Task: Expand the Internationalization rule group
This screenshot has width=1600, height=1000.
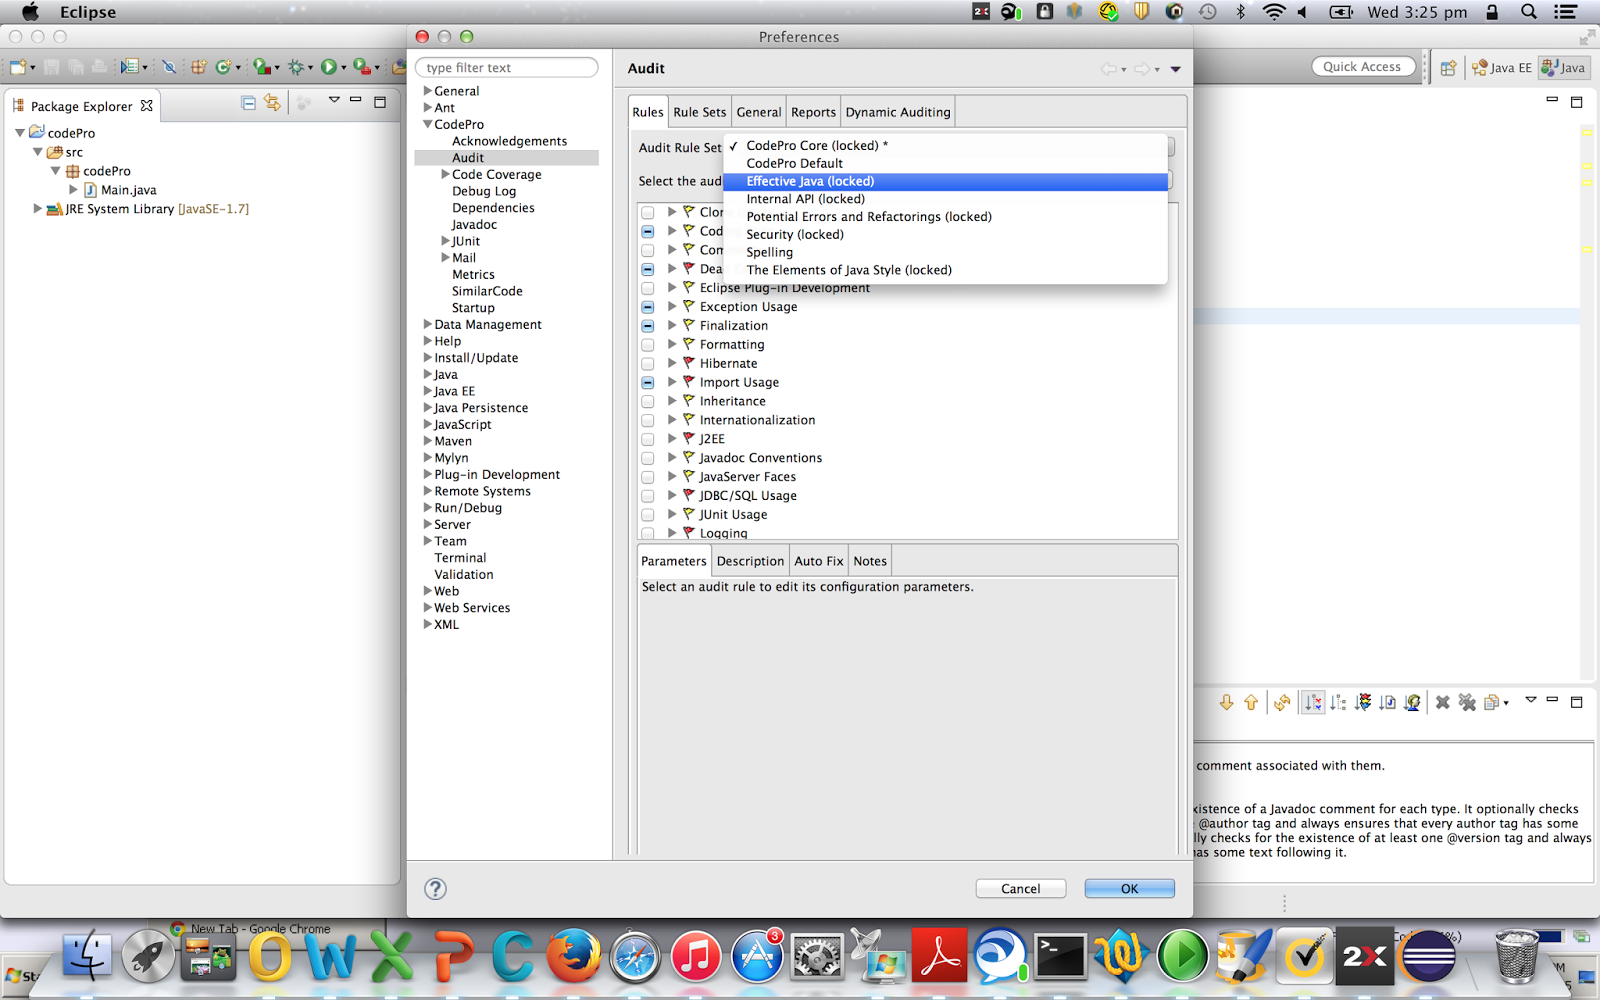Action: (672, 420)
